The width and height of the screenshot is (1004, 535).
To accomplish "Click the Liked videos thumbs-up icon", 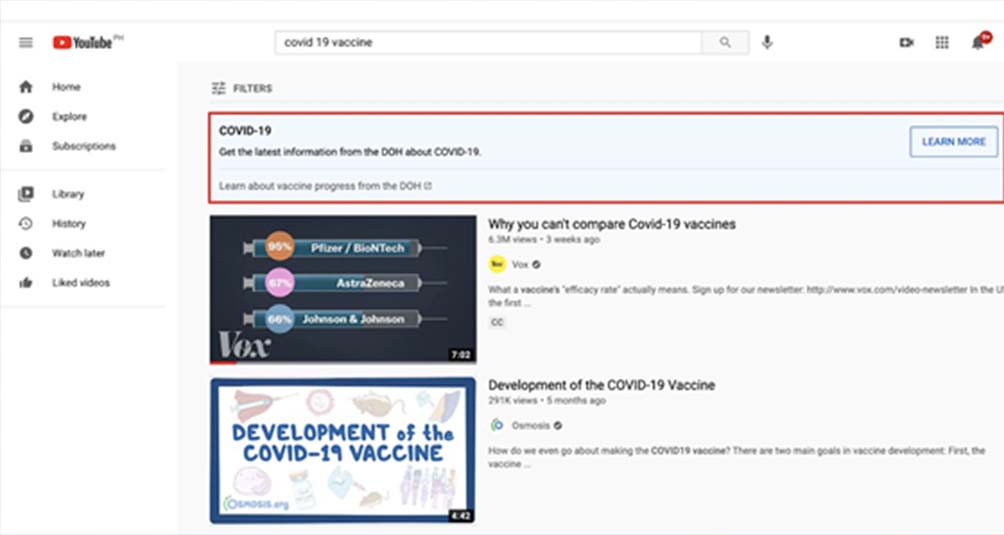I will 26,282.
